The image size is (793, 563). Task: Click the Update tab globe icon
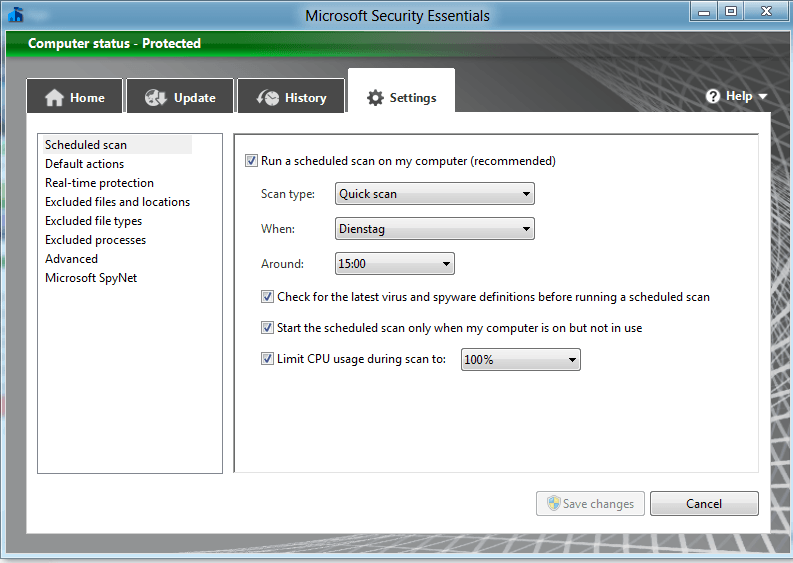click(x=155, y=98)
